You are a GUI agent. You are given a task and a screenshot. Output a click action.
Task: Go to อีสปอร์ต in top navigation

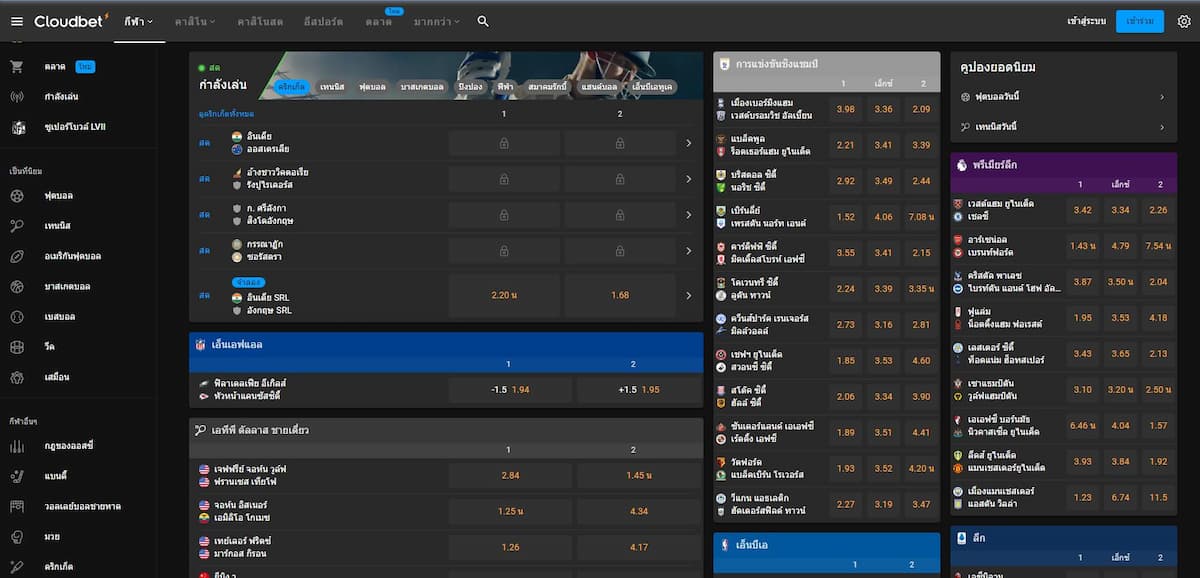click(323, 21)
